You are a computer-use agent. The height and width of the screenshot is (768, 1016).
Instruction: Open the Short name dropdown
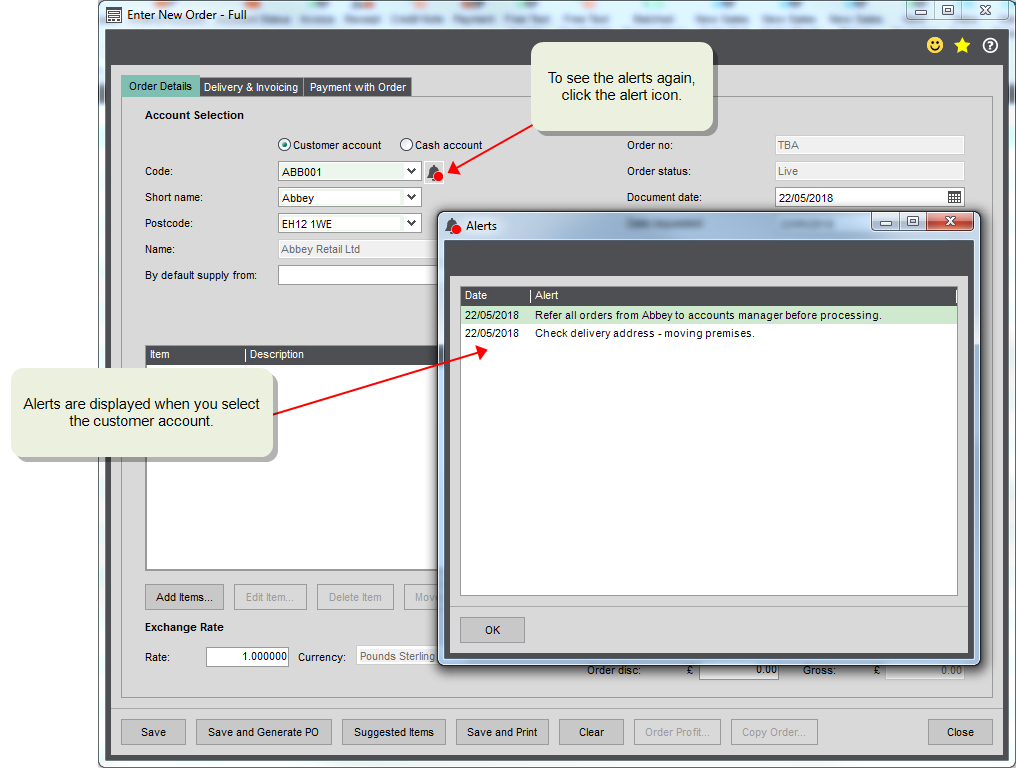[x=411, y=197]
